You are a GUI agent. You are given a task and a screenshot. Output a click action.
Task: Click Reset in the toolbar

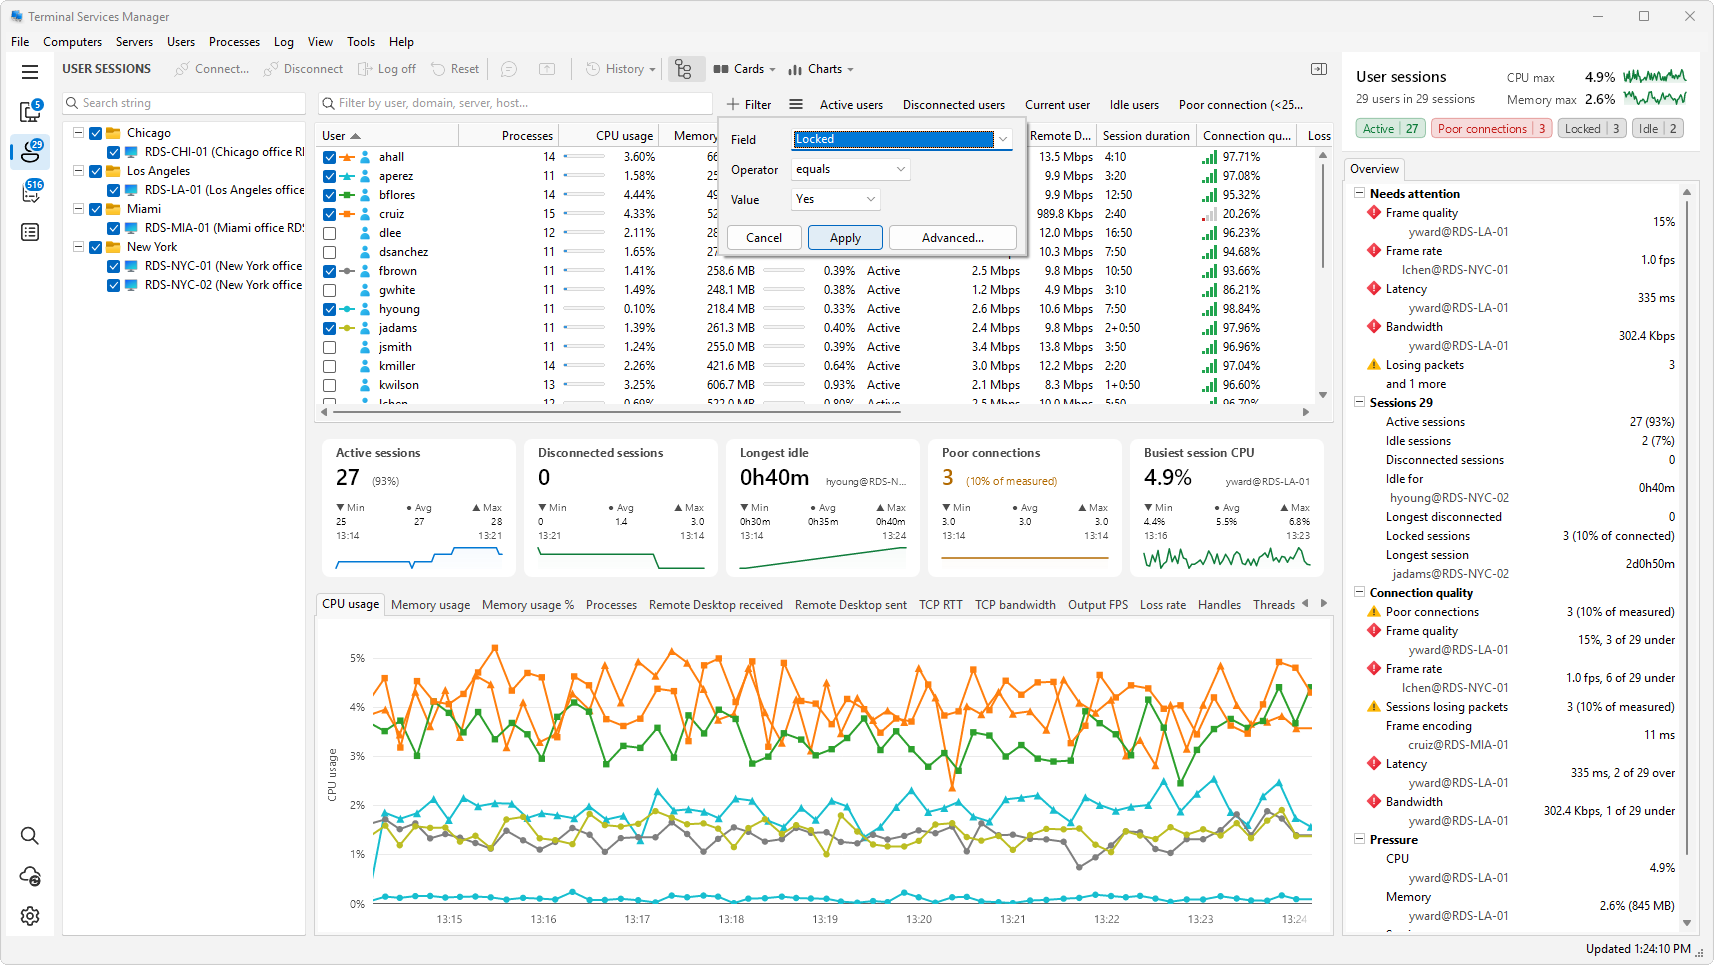[455, 69]
